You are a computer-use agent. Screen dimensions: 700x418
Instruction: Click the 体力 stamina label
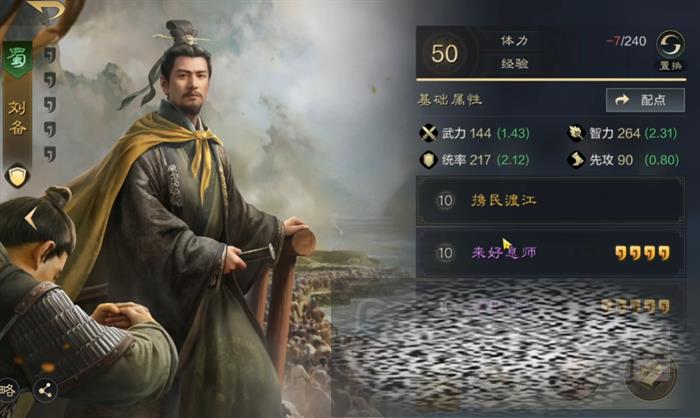click(x=514, y=41)
